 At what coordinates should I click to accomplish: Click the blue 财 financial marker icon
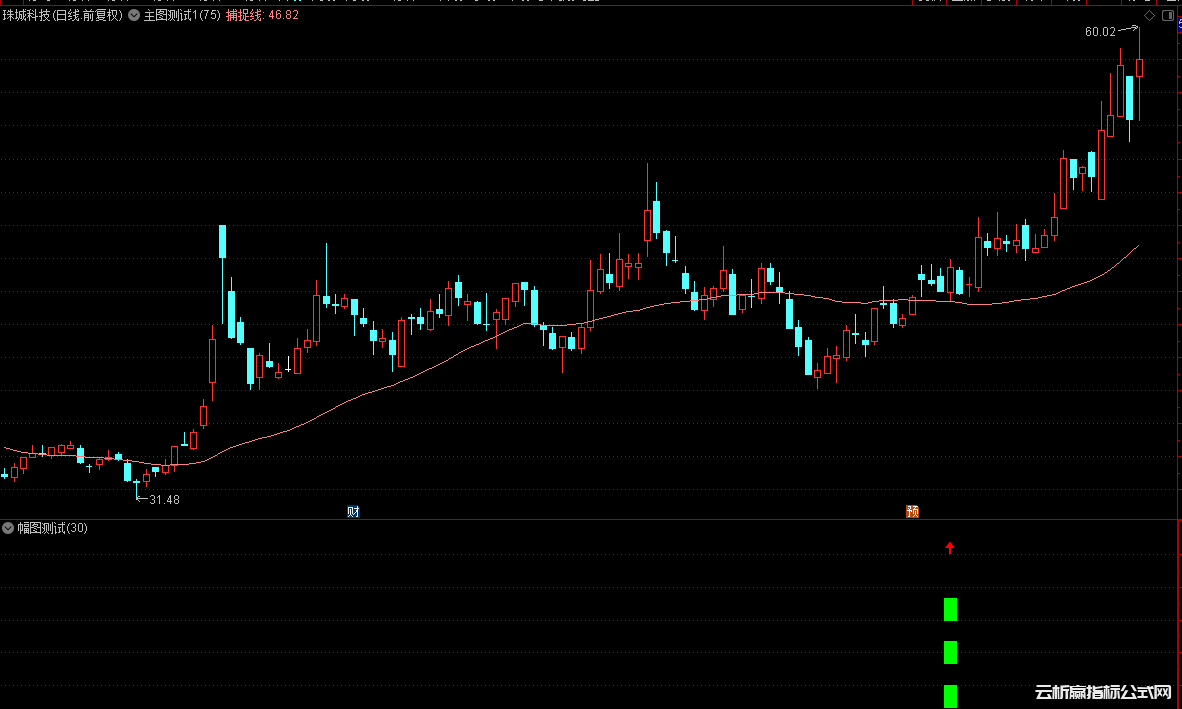click(353, 511)
